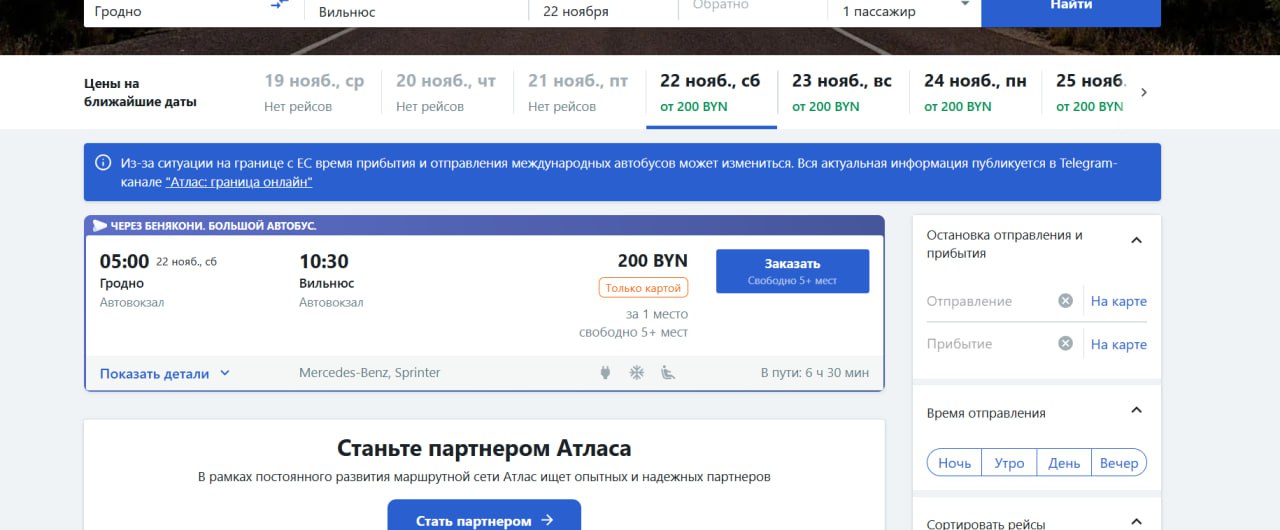Toggle the День departure time filter
Viewport: 1280px width, 530px height.
pyautogui.click(x=1064, y=463)
